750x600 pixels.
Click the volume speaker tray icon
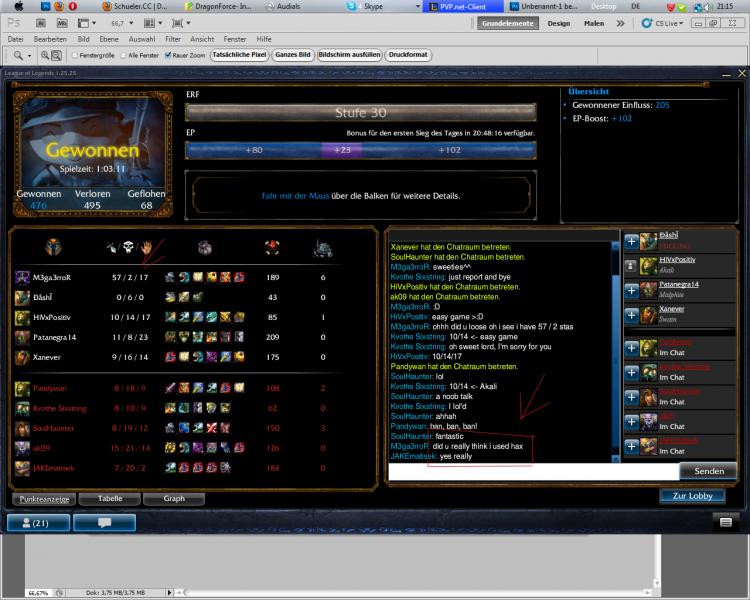click(x=708, y=7)
